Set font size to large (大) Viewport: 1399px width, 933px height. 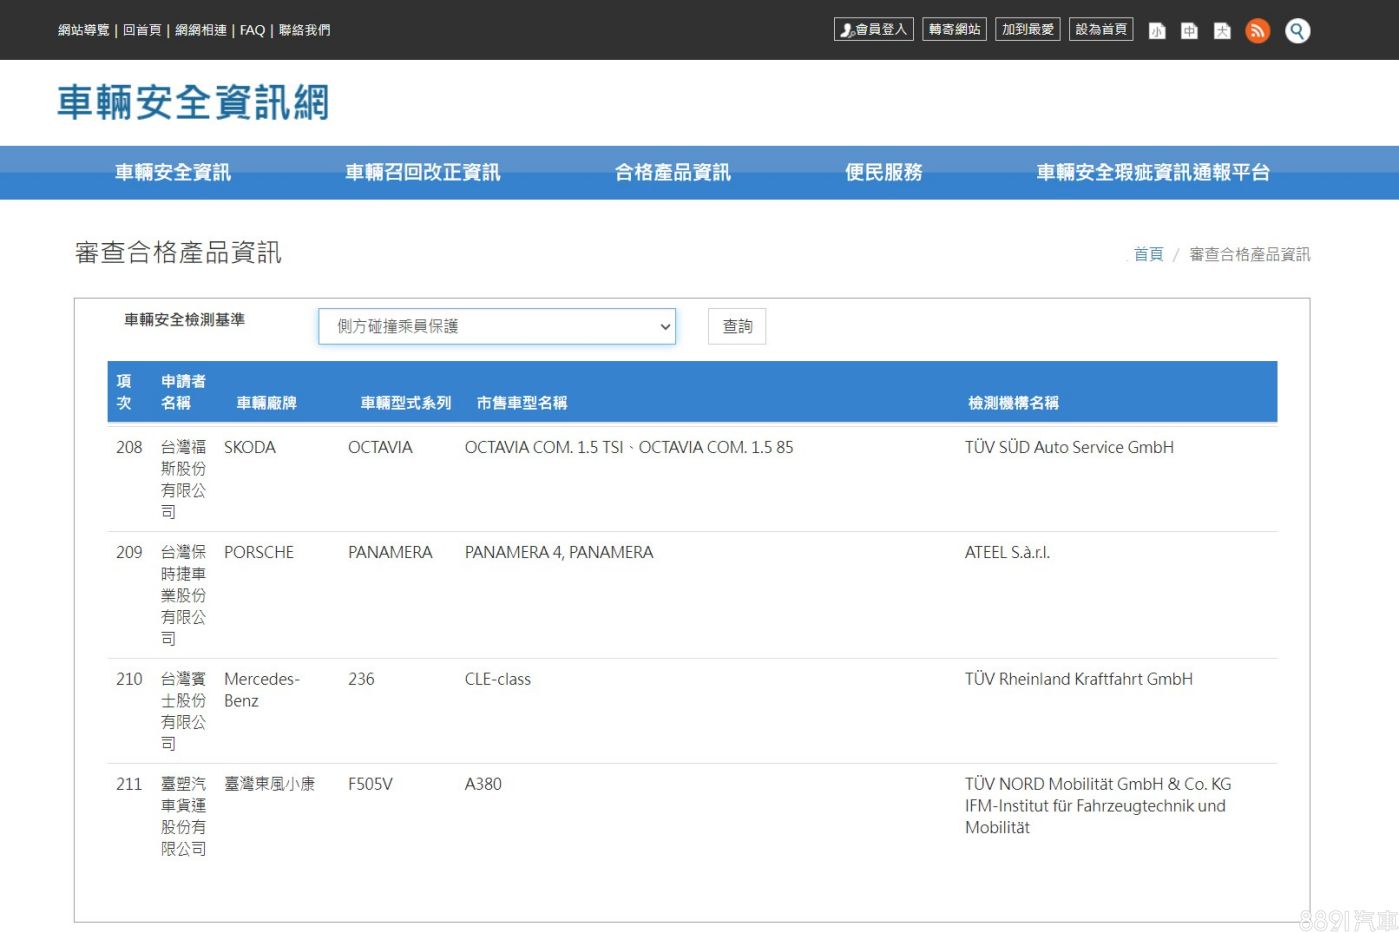coord(1222,31)
